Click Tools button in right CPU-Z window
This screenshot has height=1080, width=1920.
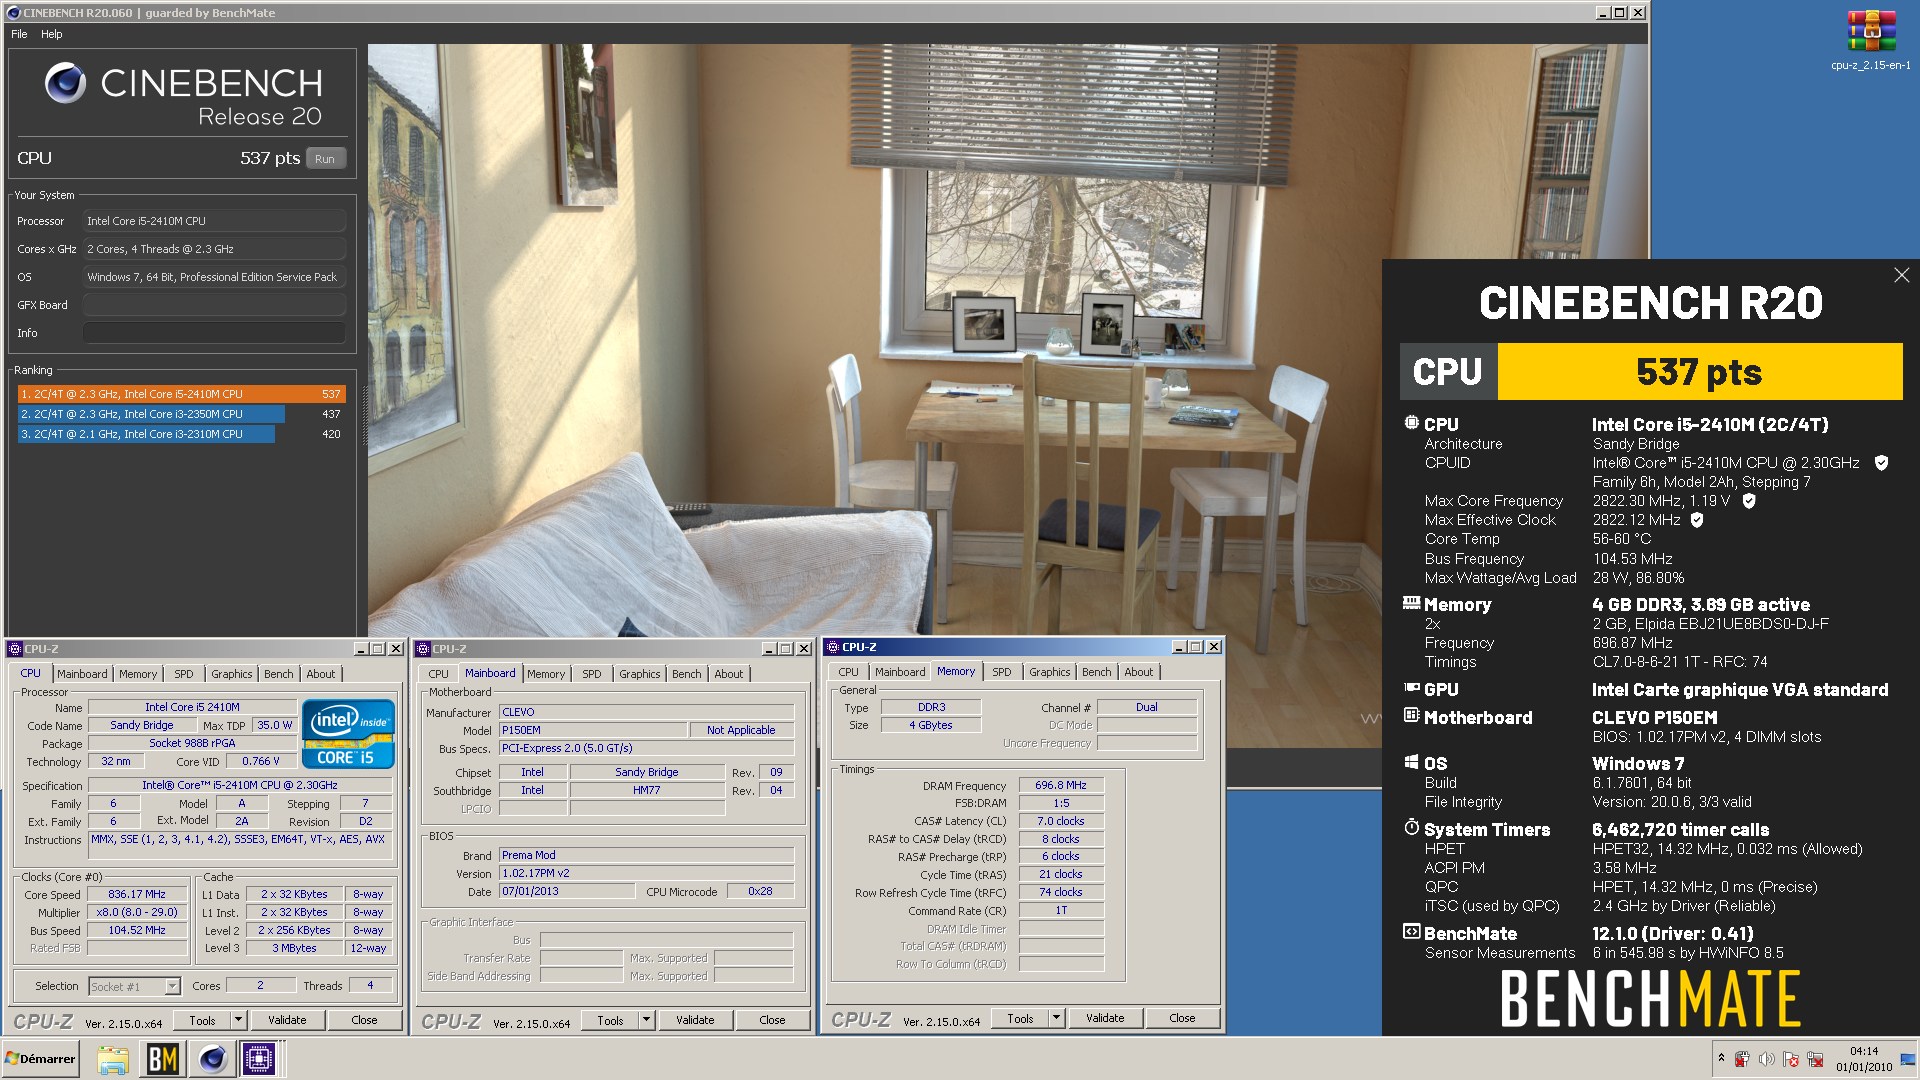coord(1021,1018)
